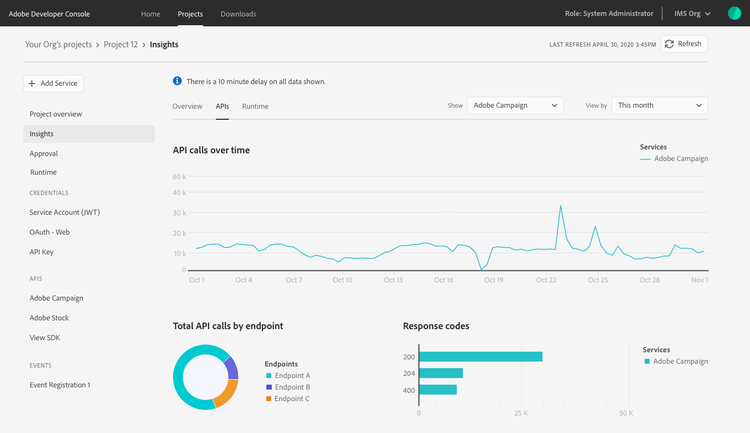This screenshot has width=750, height=433.
Task: Open Your Org's projects breadcrumb
Action: [x=58, y=44]
